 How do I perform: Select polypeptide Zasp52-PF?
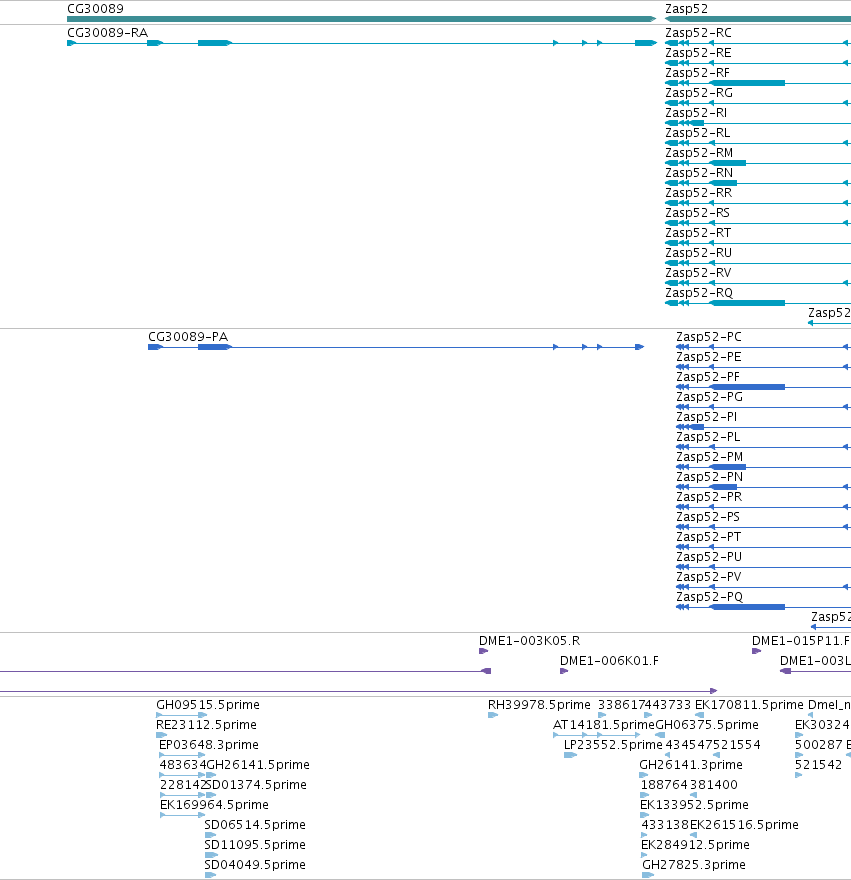[x=708, y=377]
